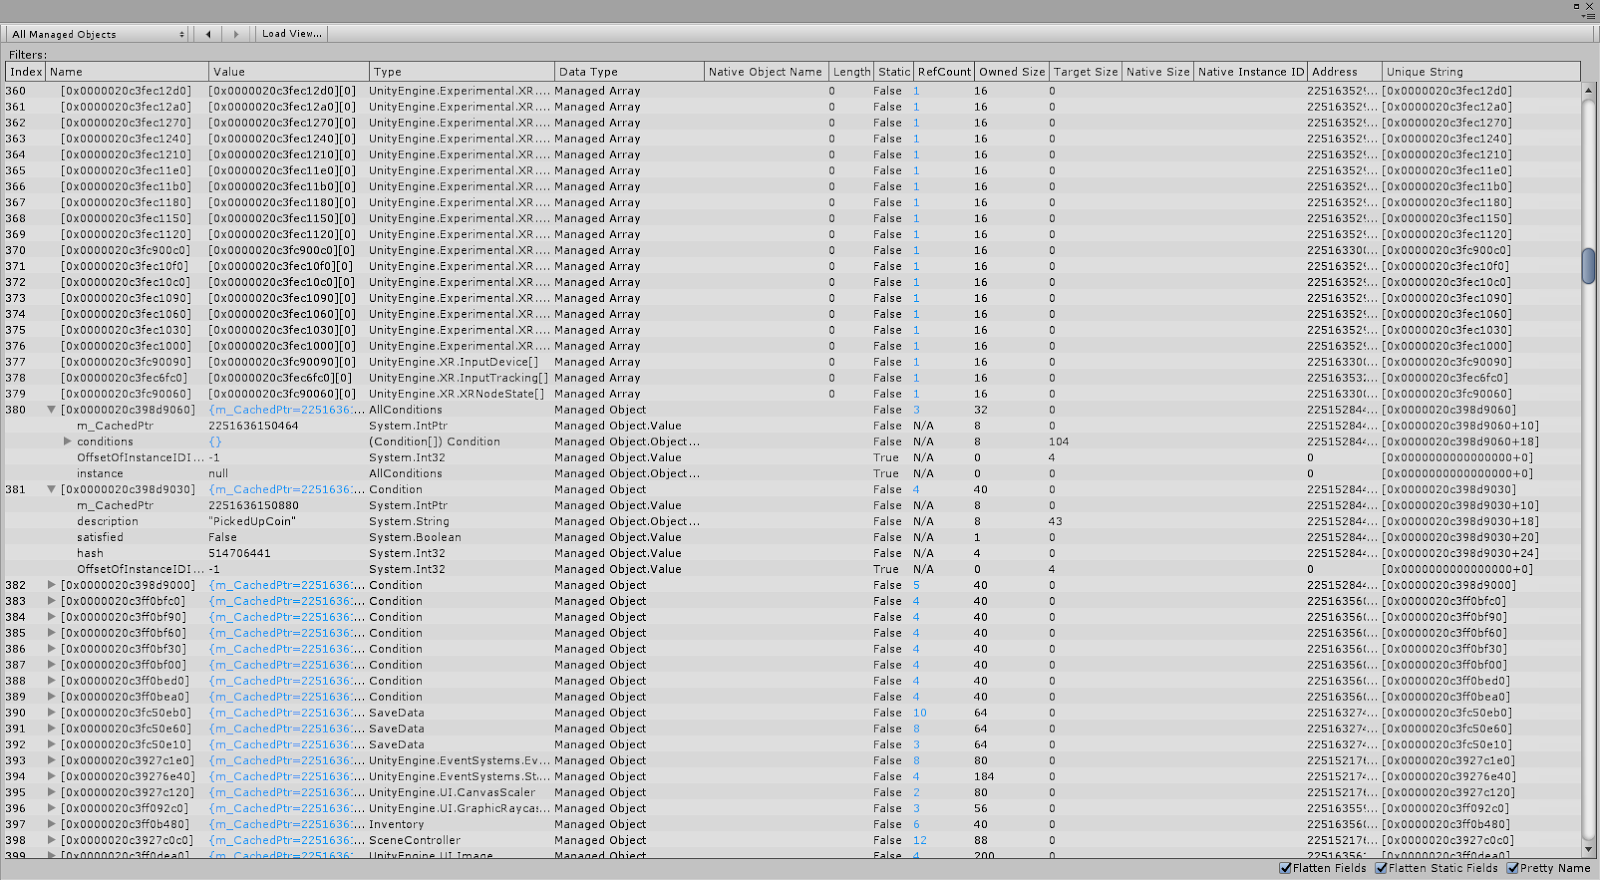1600x880 pixels.
Task: Expand row 390 SaveData object
Action: (x=51, y=713)
